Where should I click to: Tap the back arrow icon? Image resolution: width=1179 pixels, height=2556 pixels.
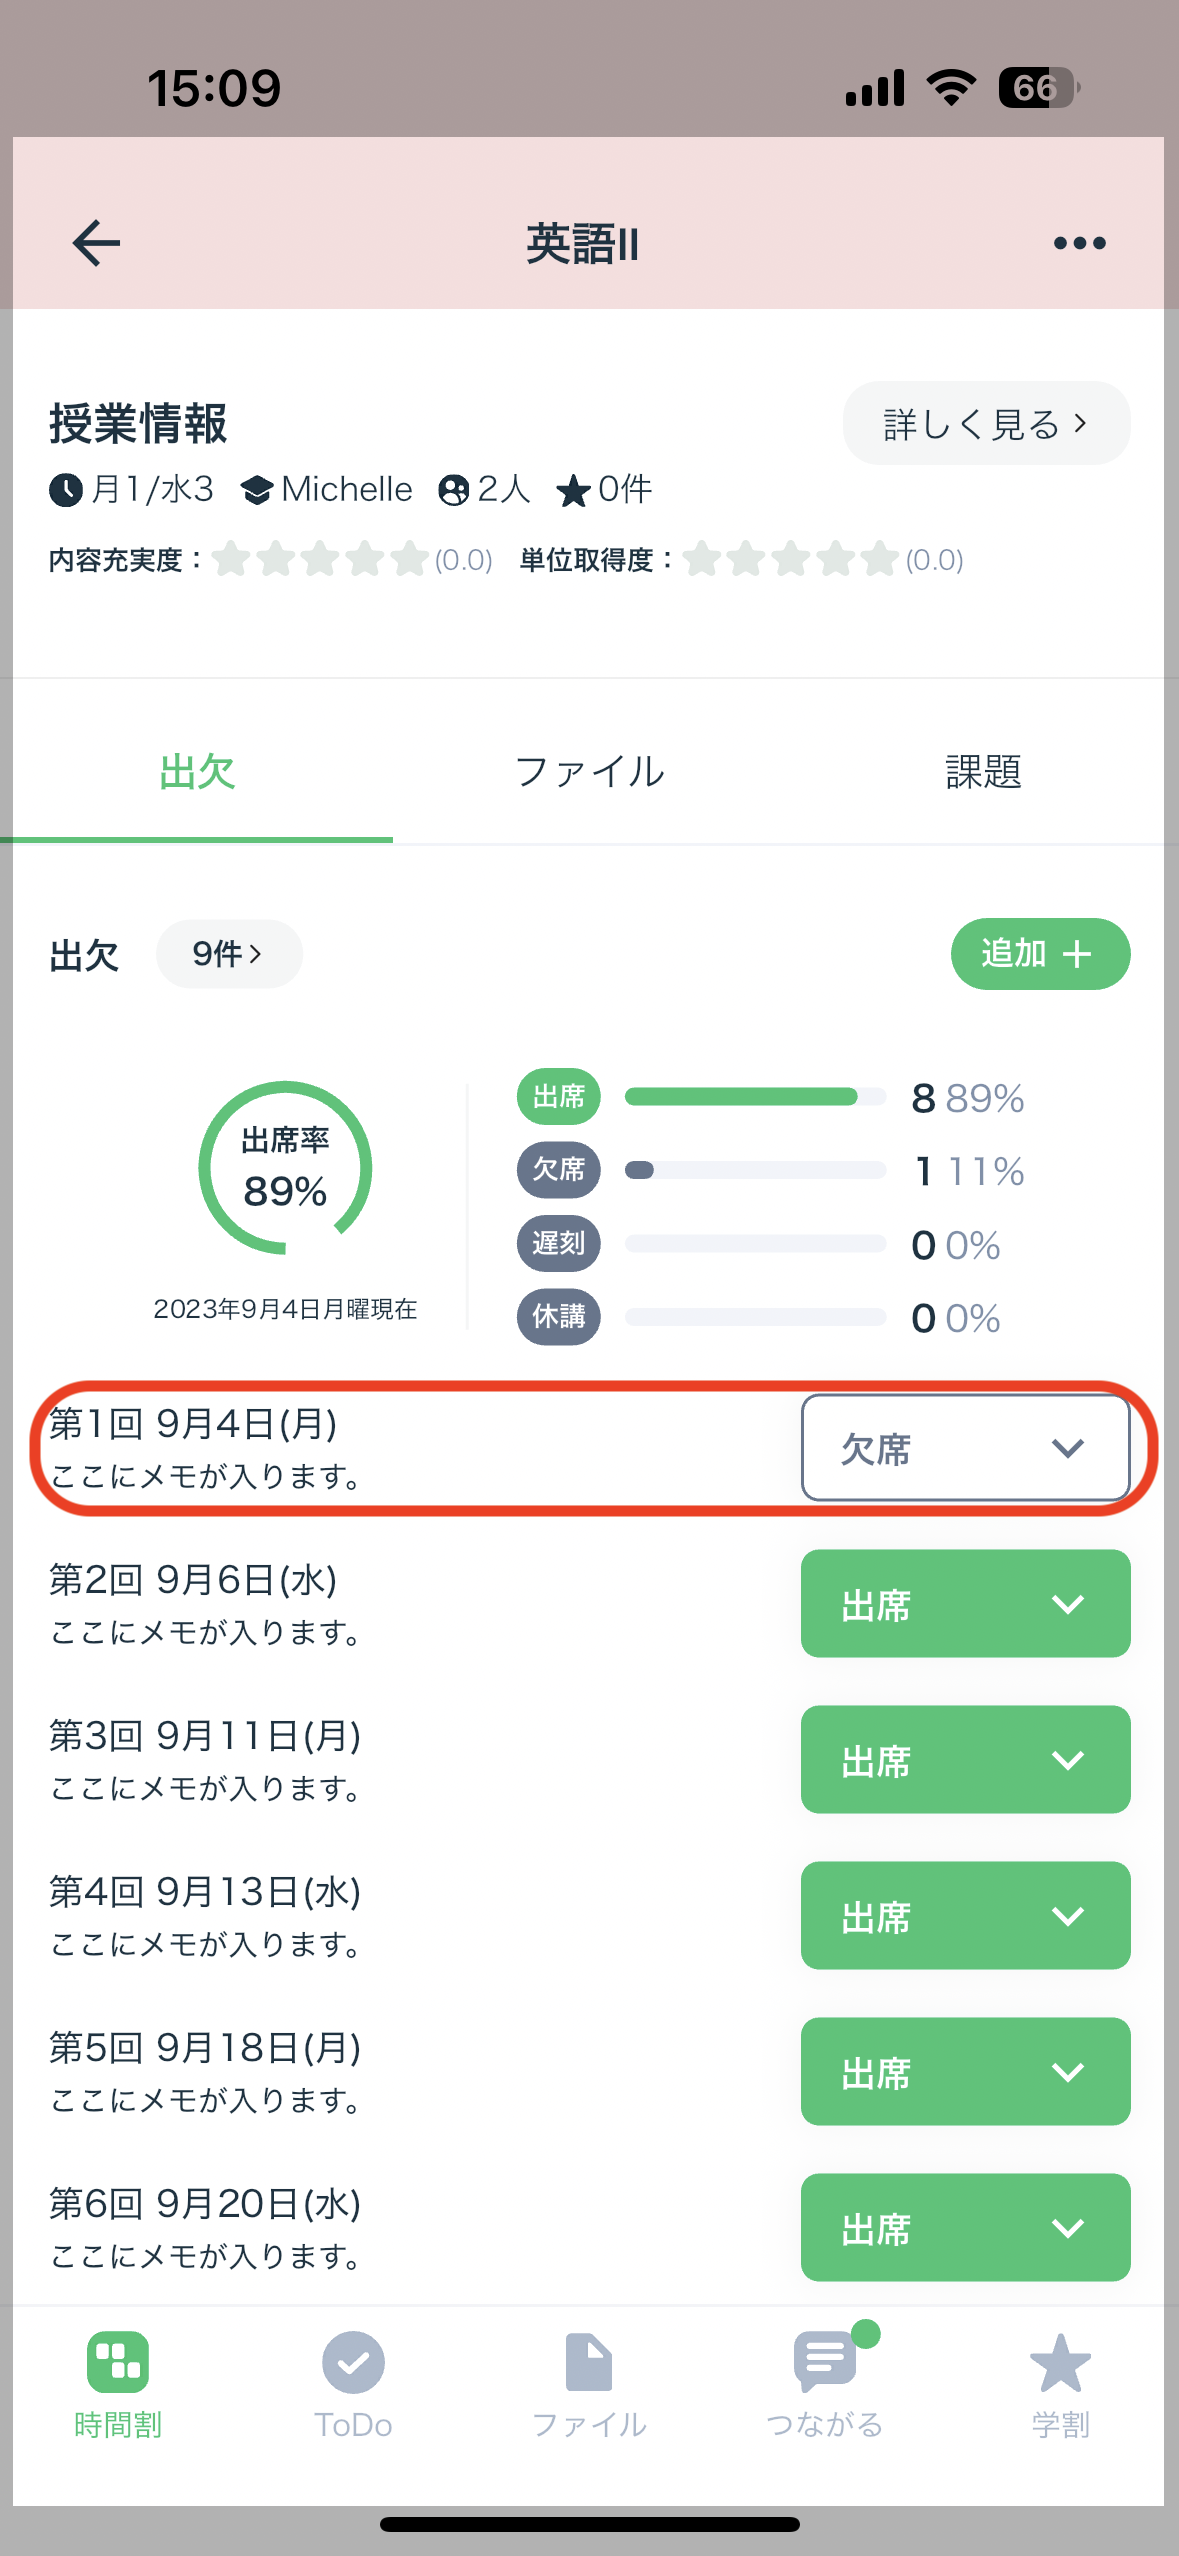click(96, 243)
